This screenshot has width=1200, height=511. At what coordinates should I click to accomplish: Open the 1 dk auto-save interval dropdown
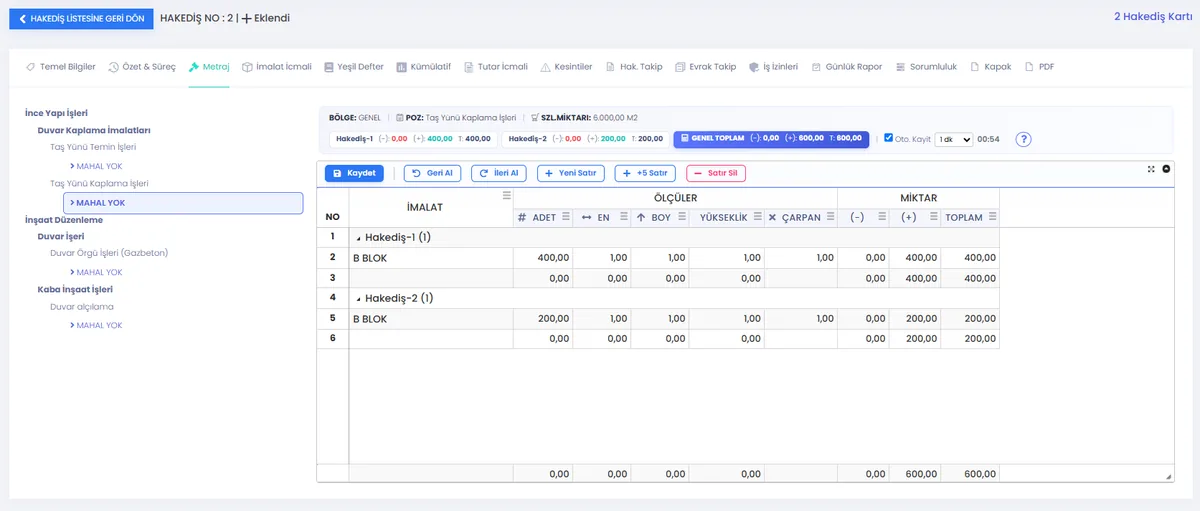953,139
